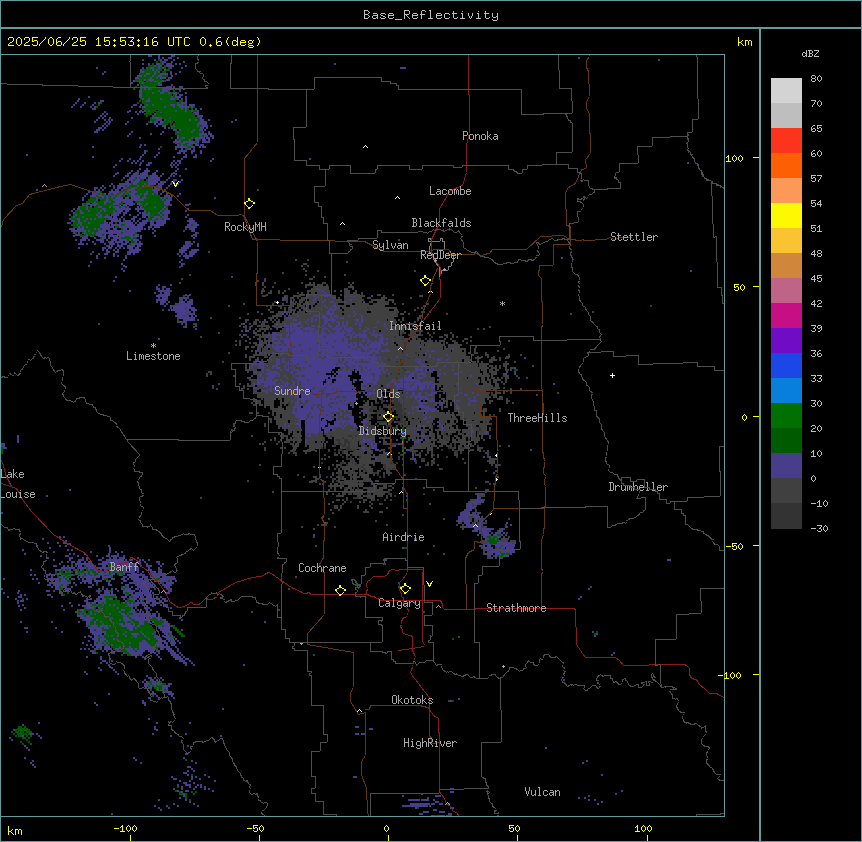Image resolution: width=862 pixels, height=842 pixels.
Task: Select the Lacombe city label
Action: 450,191
